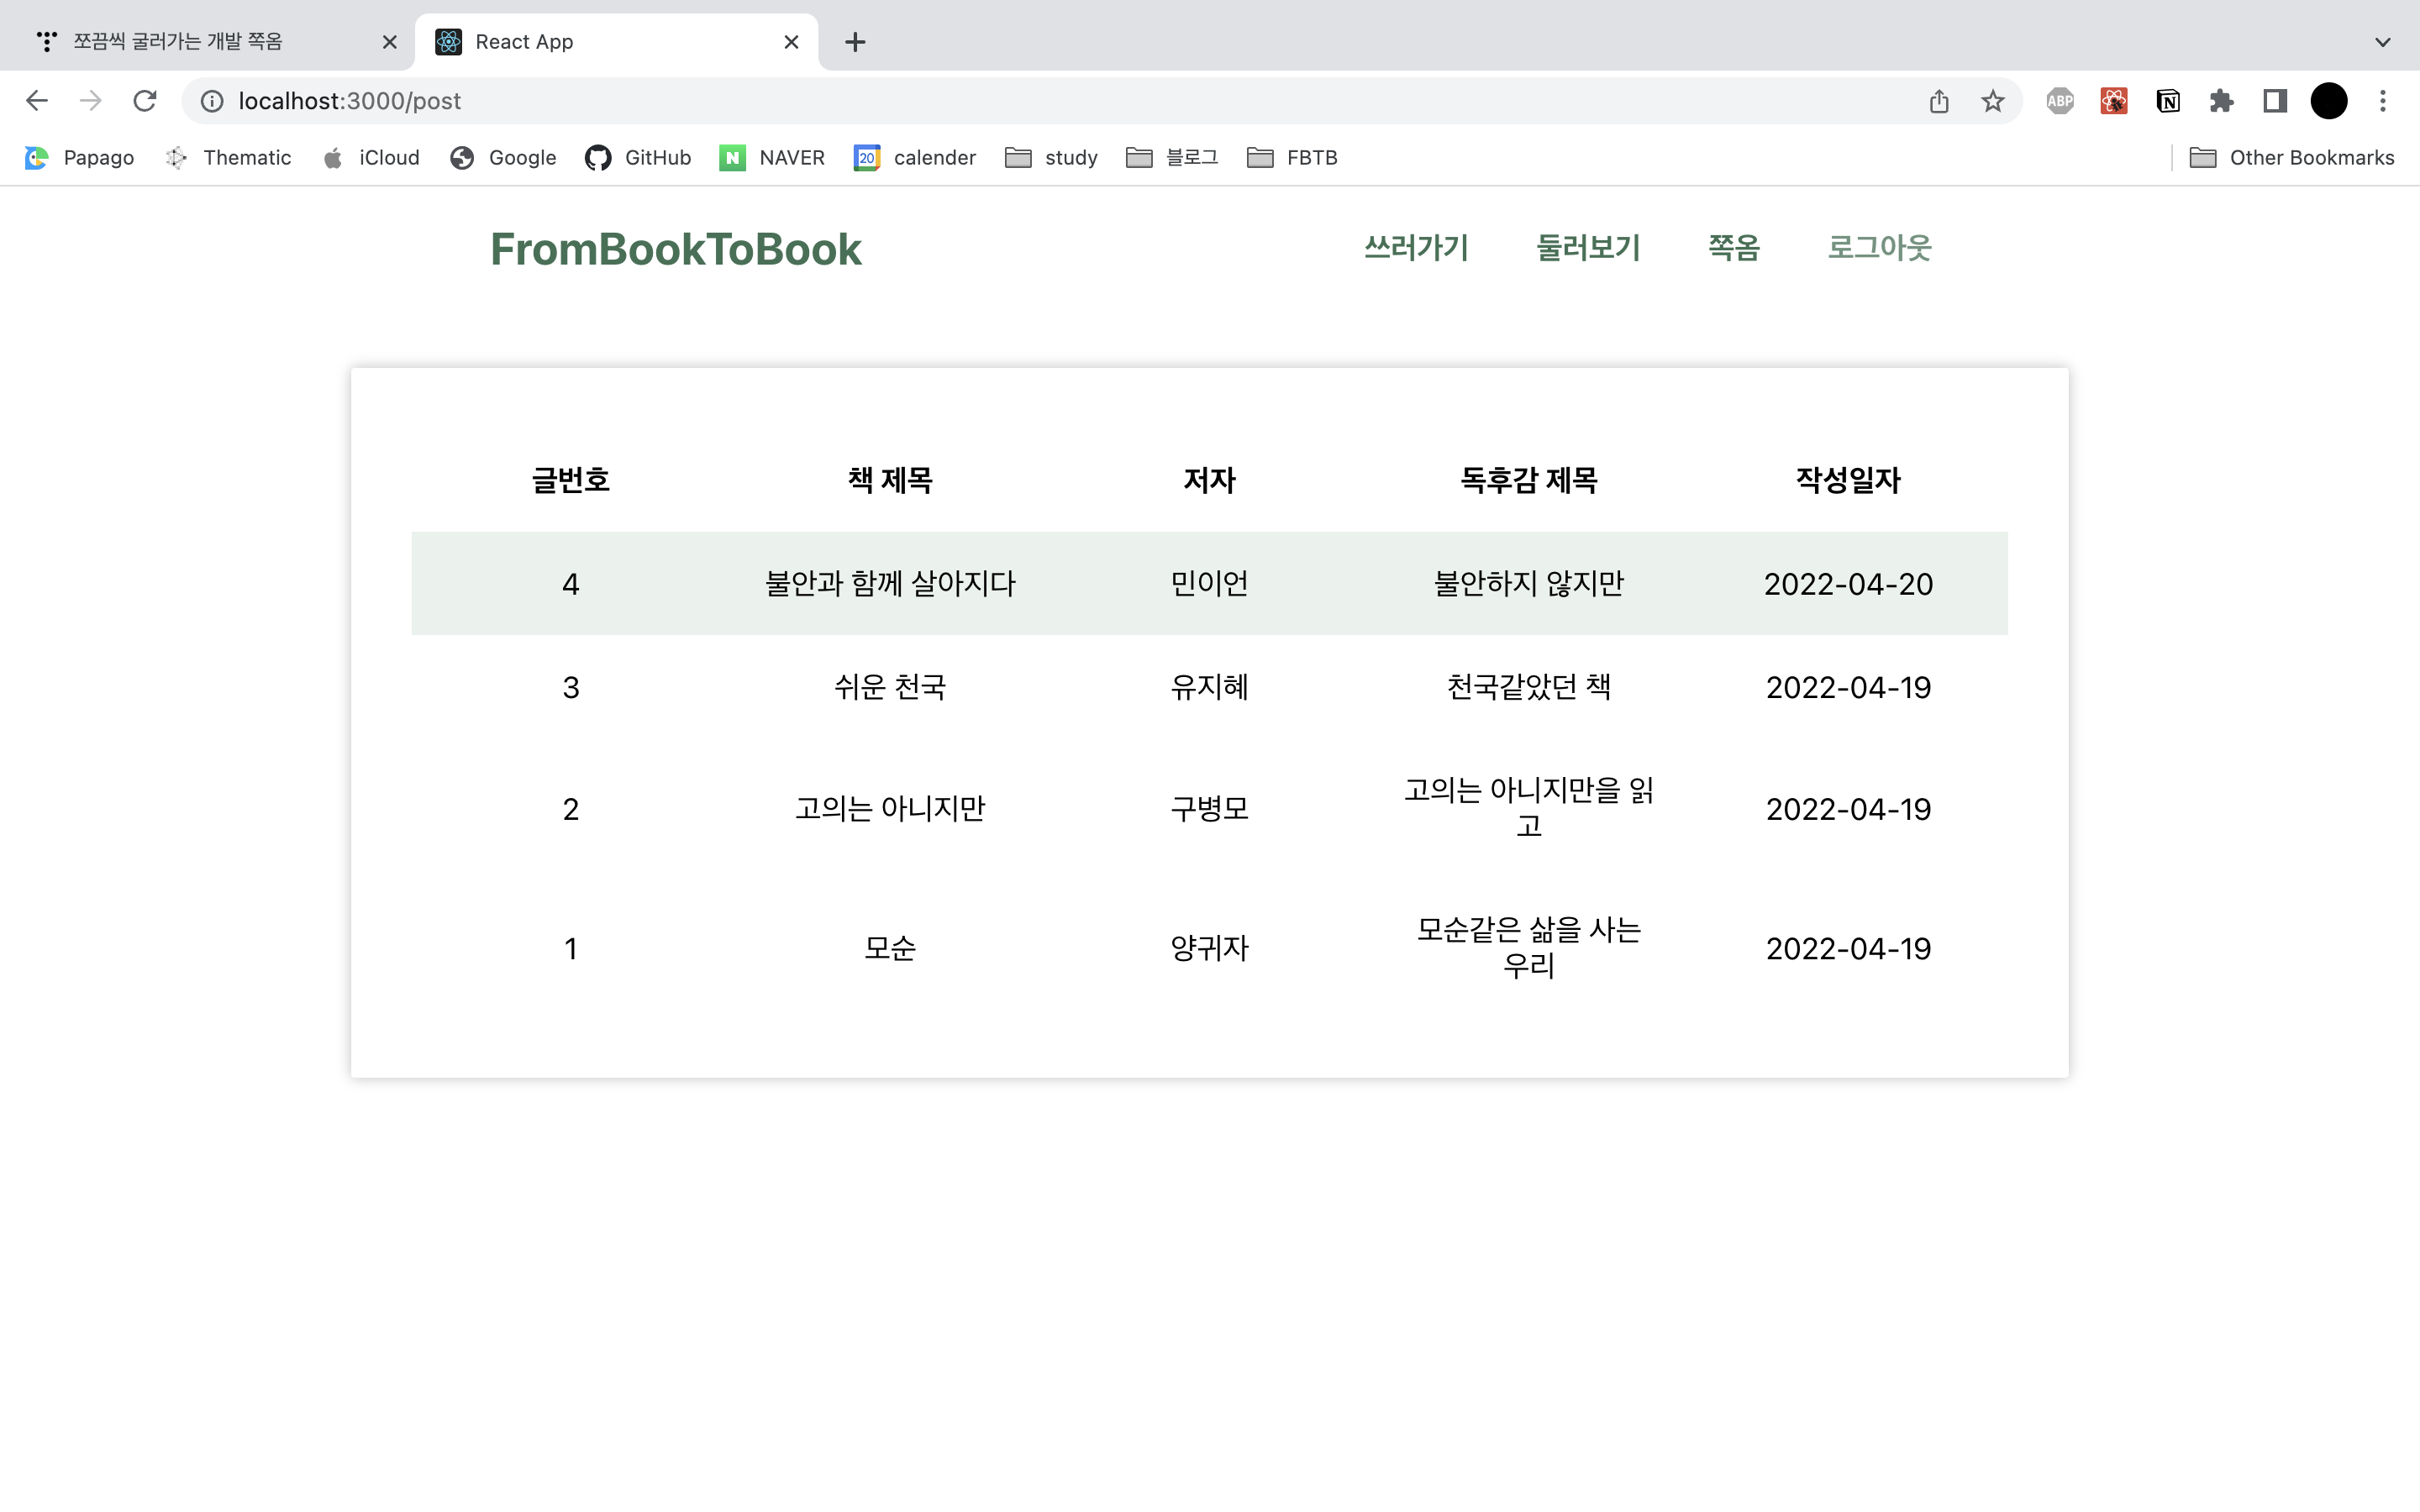The height and width of the screenshot is (1512, 2420).
Task: Open the Notion web clipper extension
Action: (2167, 101)
